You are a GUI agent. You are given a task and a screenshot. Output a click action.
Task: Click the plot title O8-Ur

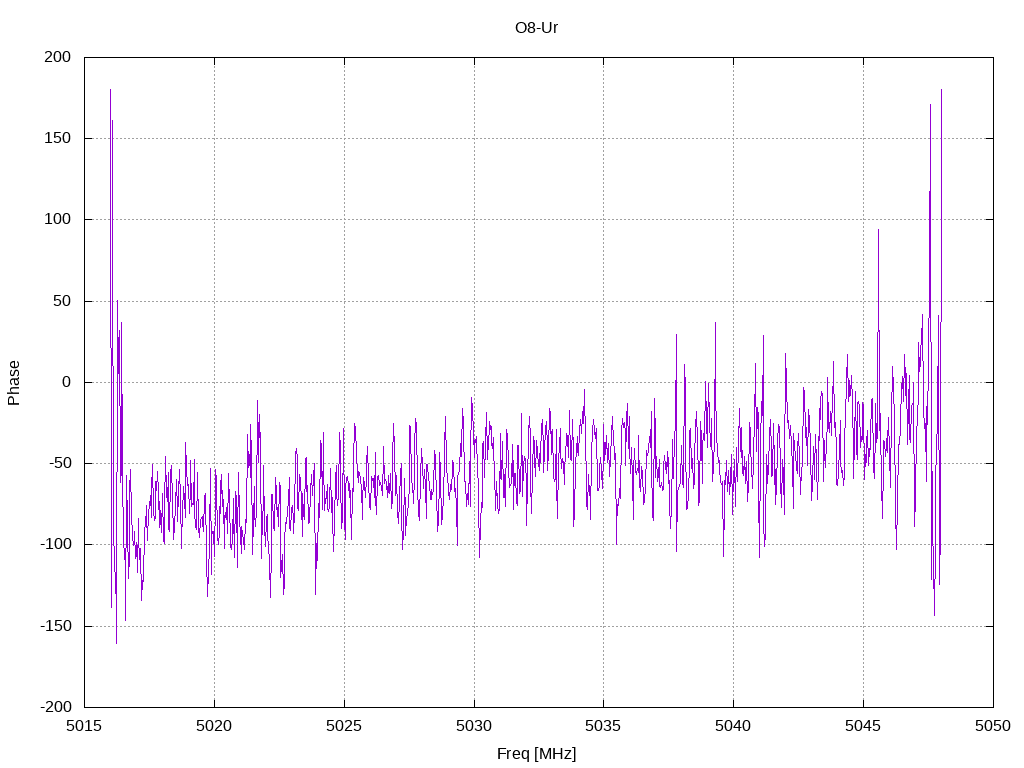coord(536,27)
